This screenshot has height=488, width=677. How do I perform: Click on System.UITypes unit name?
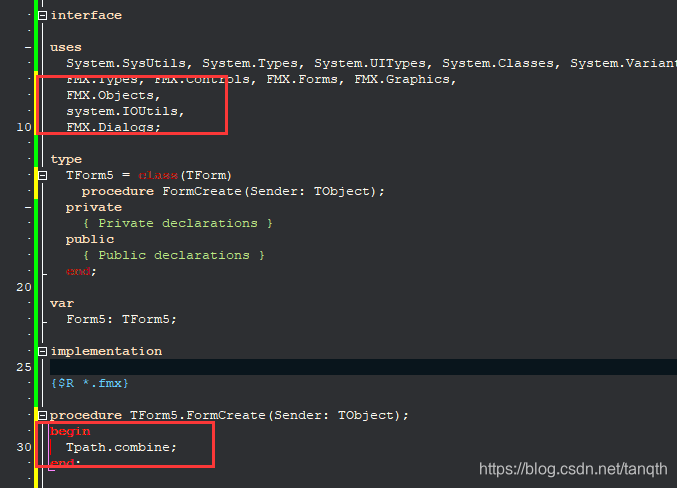click(370, 63)
